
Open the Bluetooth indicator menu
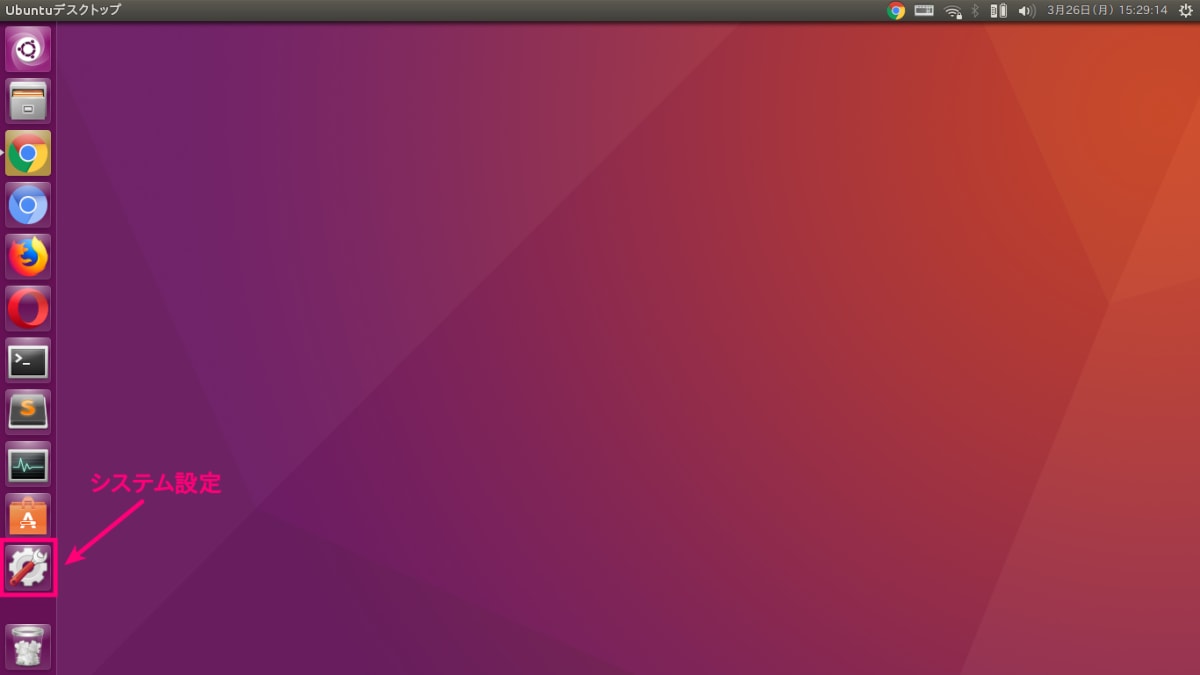click(975, 10)
